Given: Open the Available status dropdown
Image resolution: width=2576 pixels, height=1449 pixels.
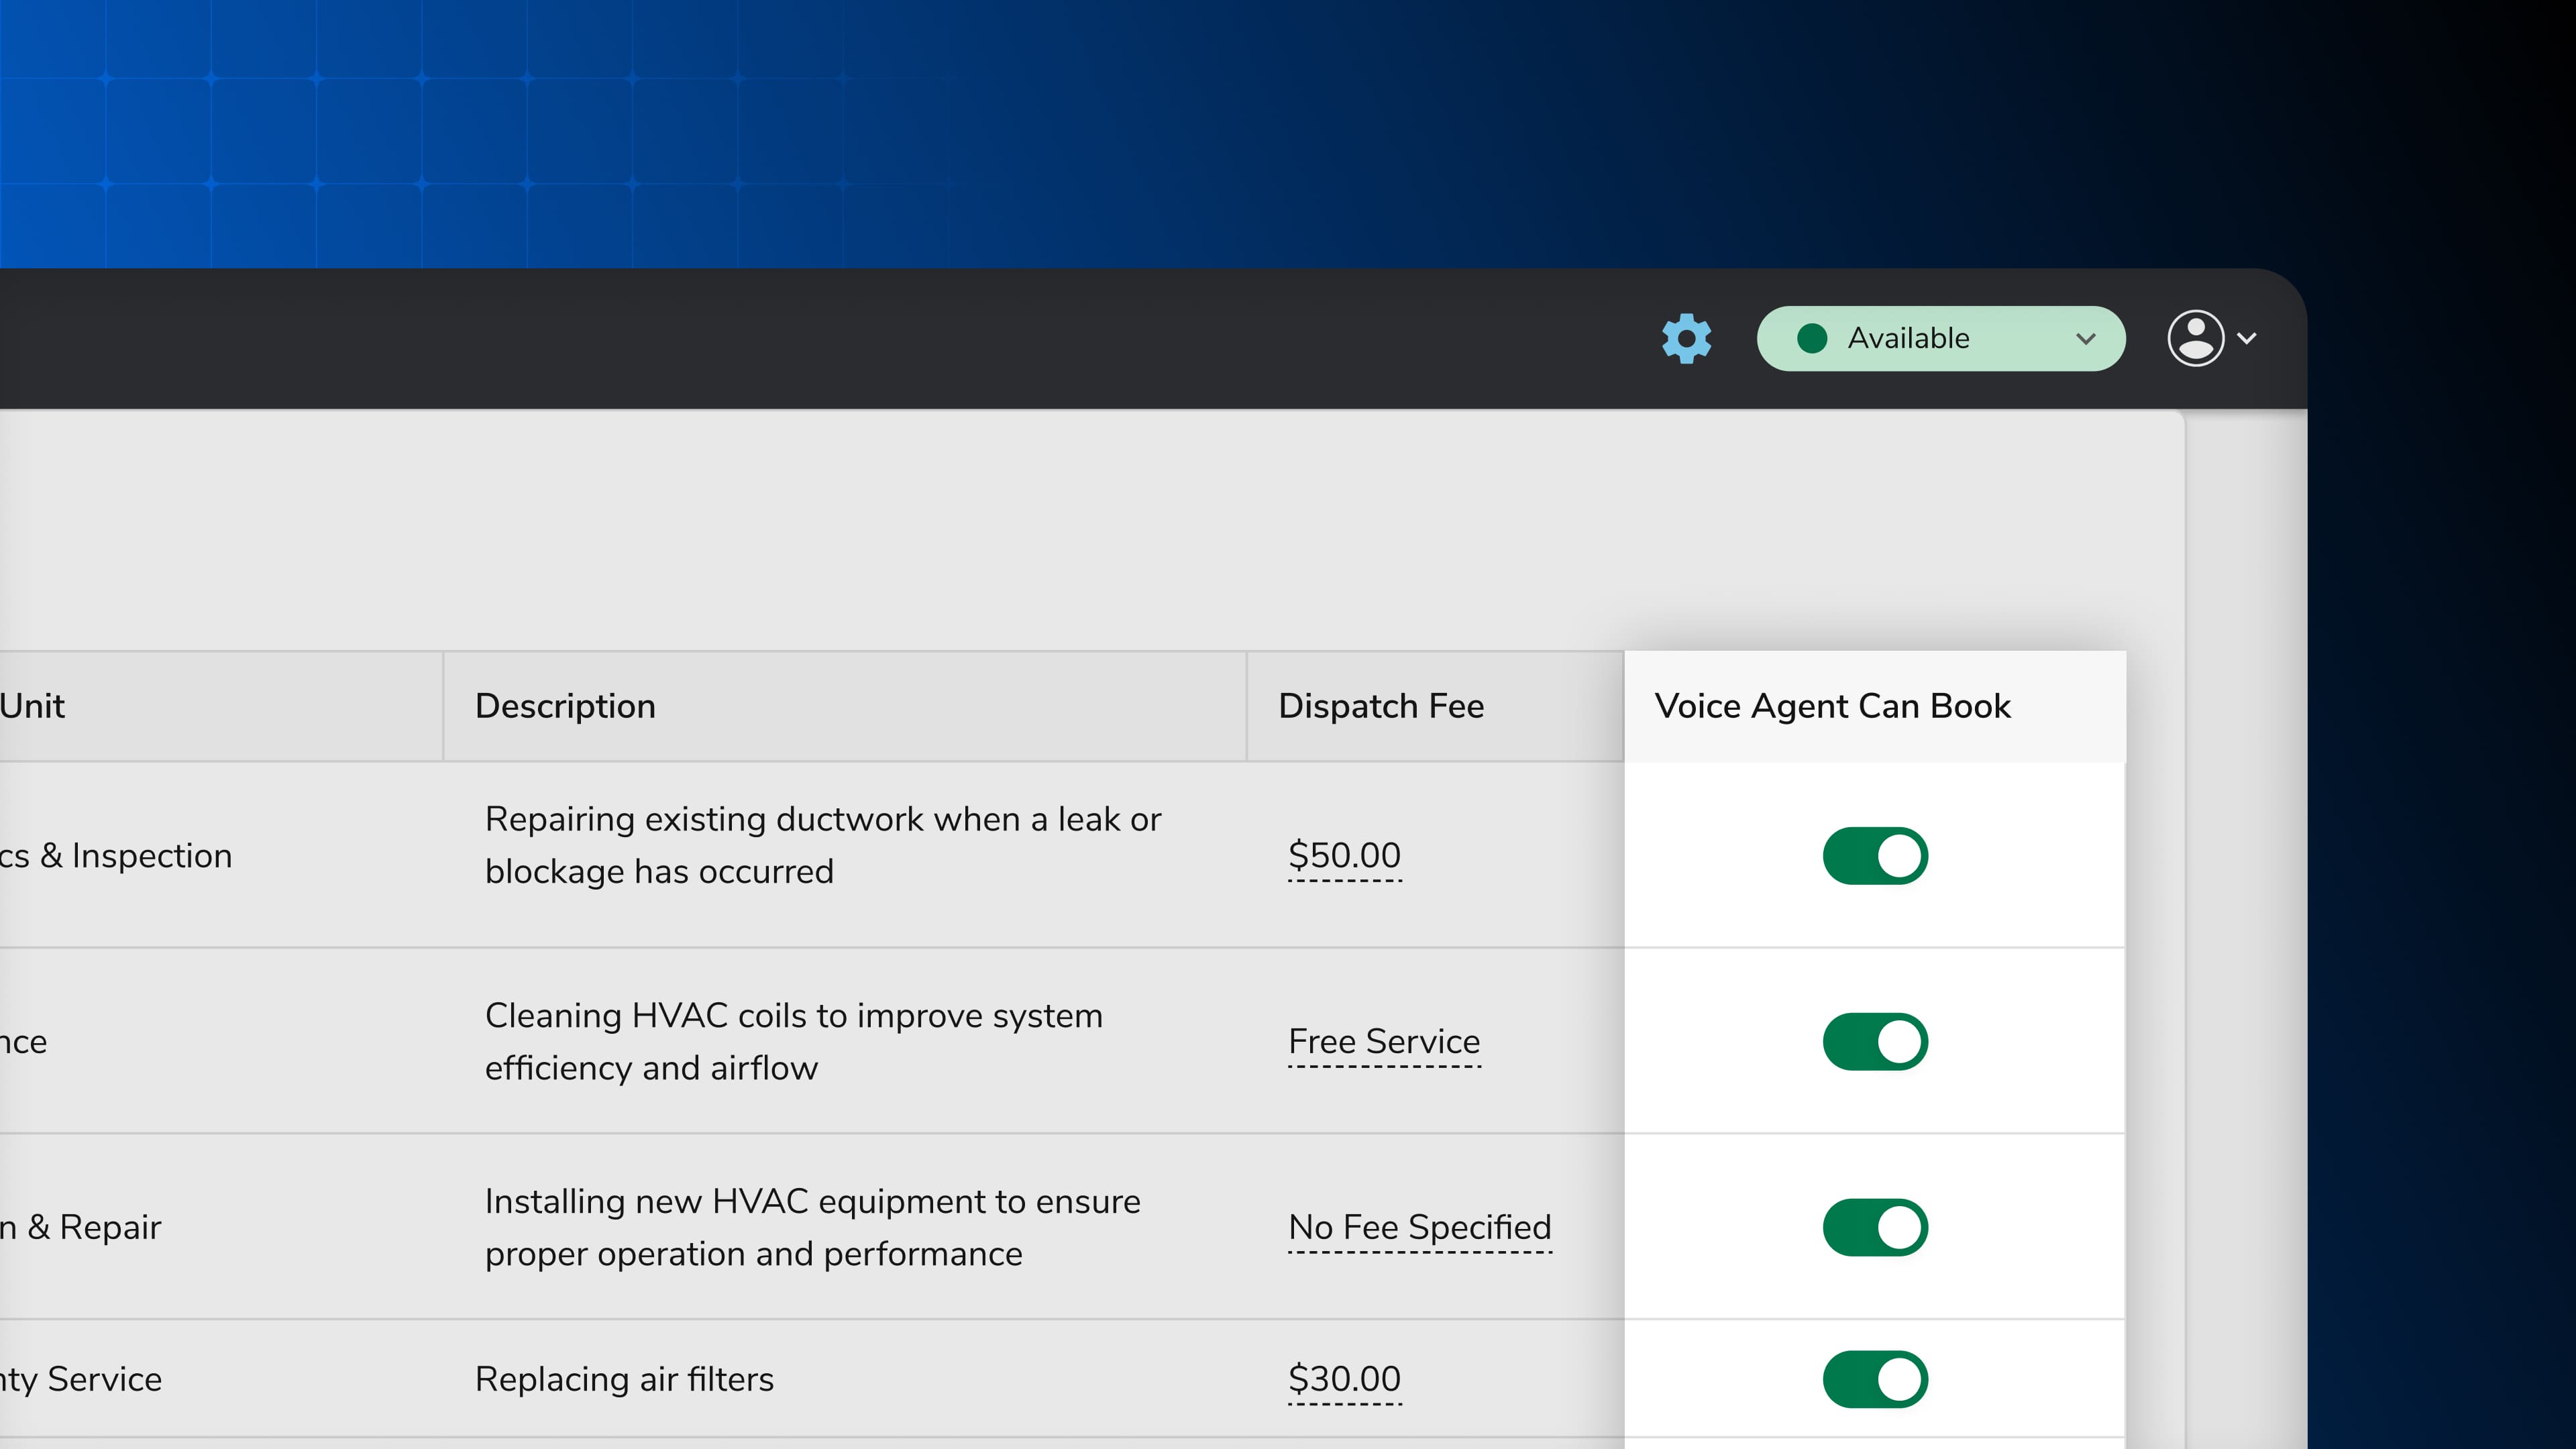Looking at the screenshot, I should (x=1939, y=339).
